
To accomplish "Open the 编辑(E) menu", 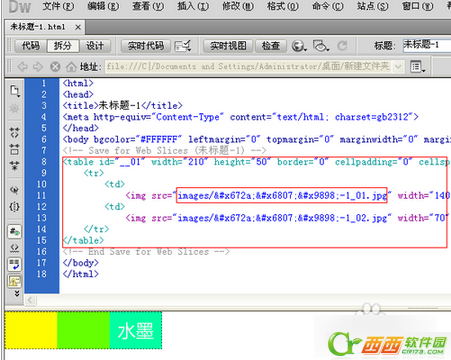I will tap(103, 6).
